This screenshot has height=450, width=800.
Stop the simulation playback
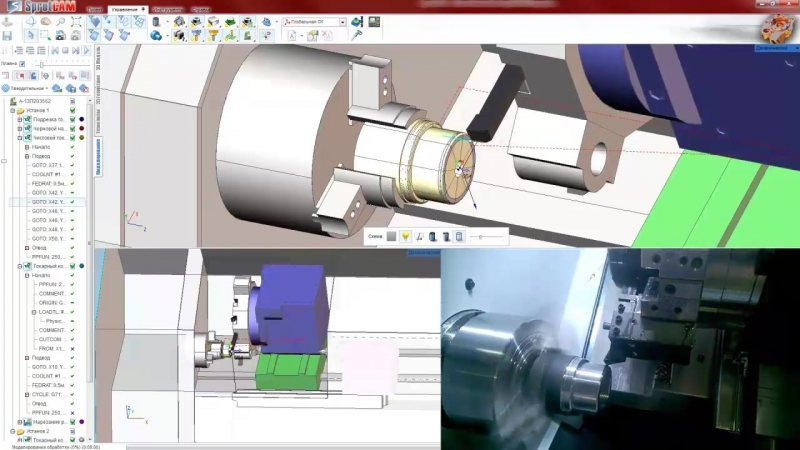coord(65,51)
